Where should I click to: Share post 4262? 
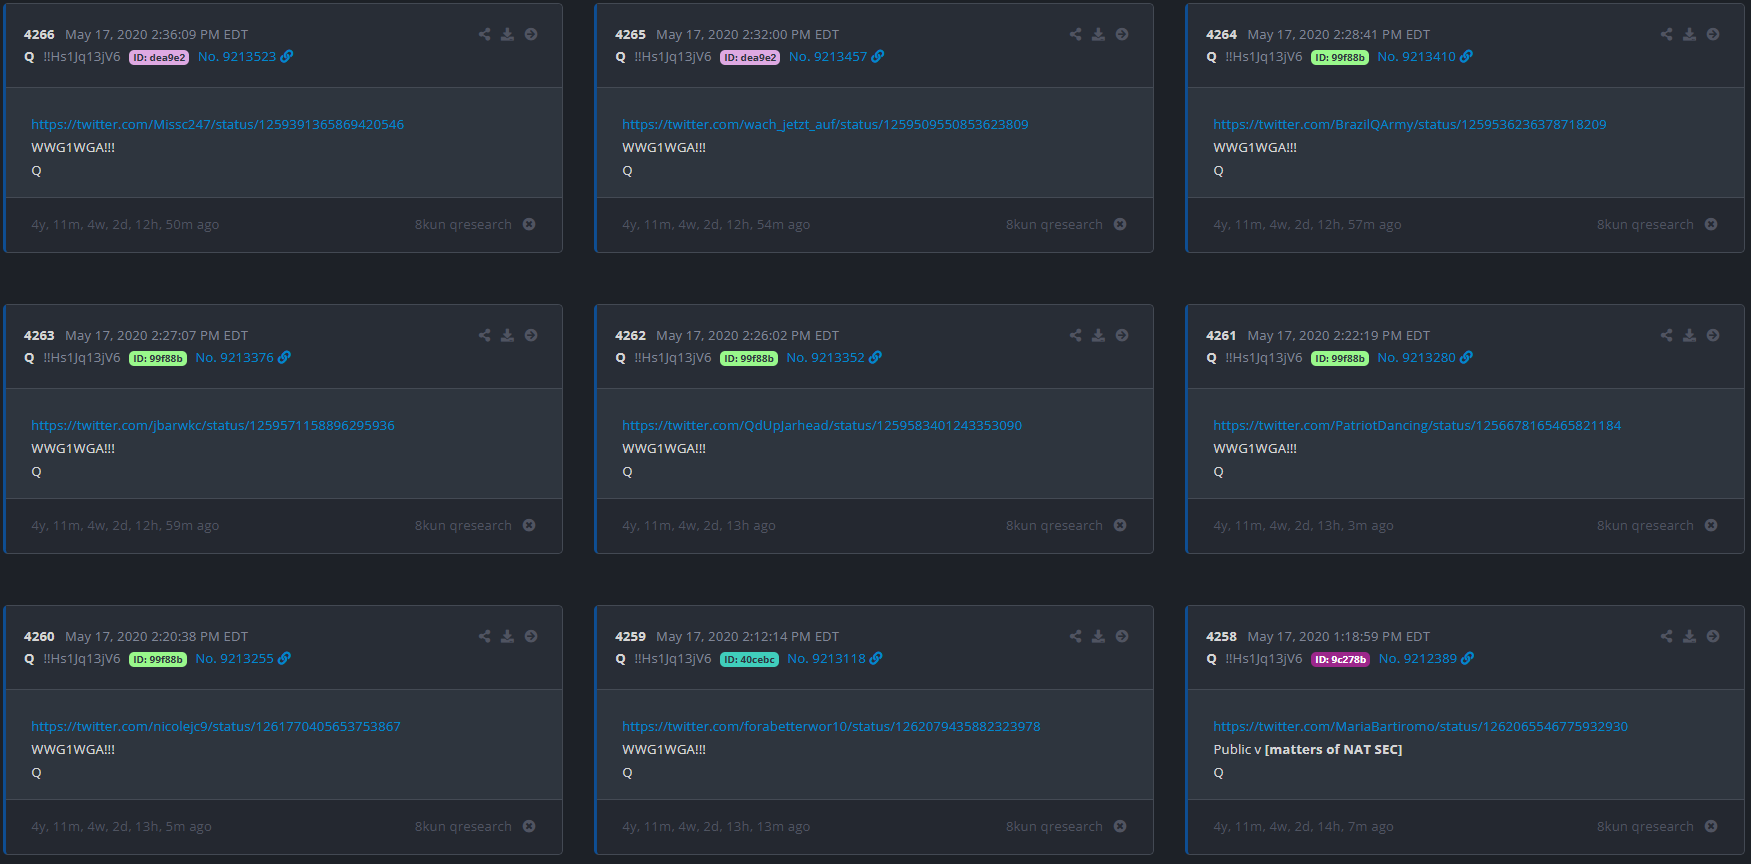pyautogui.click(x=1075, y=335)
